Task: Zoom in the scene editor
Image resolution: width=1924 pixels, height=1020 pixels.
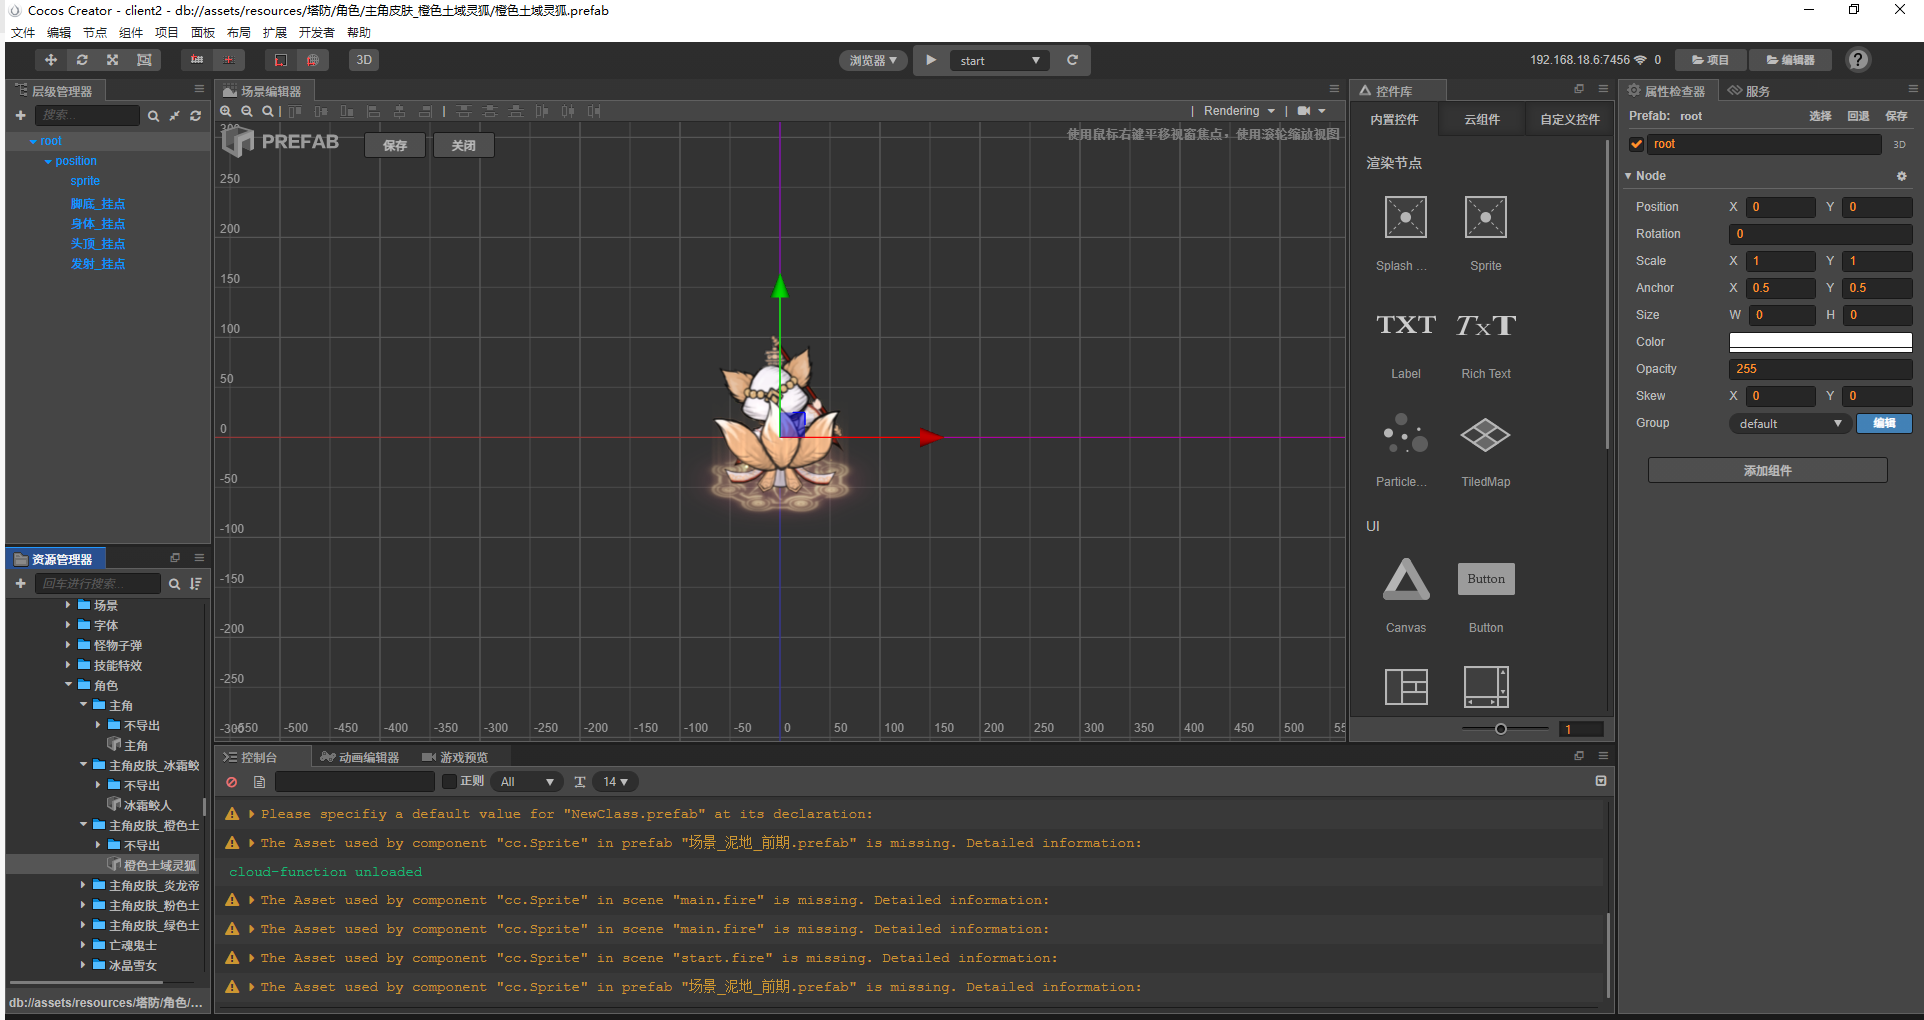Action: 226,111
